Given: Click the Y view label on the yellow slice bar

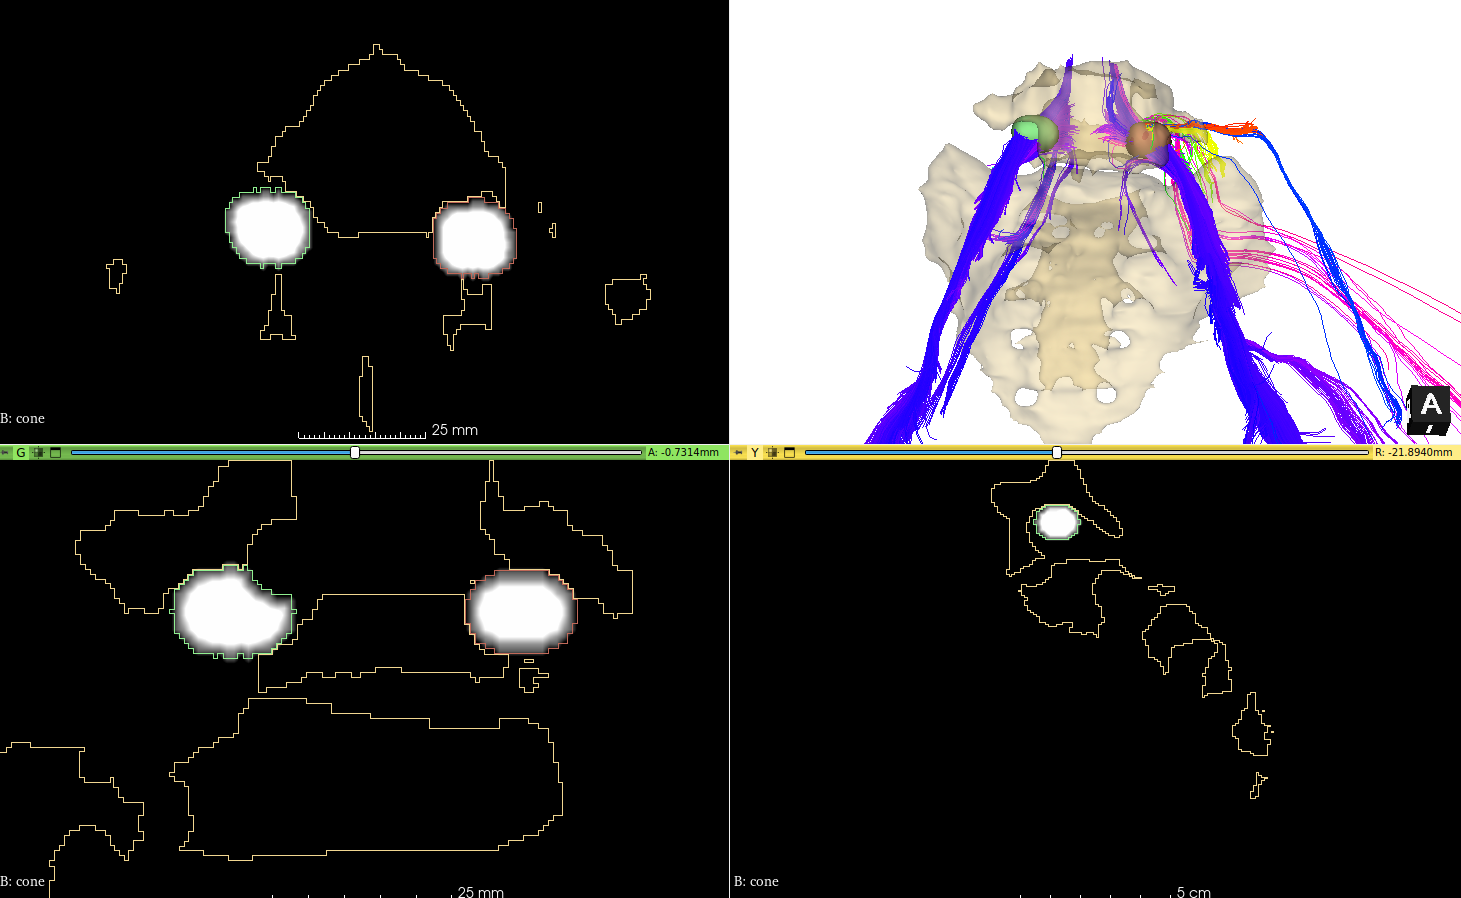Looking at the screenshot, I should [x=755, y=453].
